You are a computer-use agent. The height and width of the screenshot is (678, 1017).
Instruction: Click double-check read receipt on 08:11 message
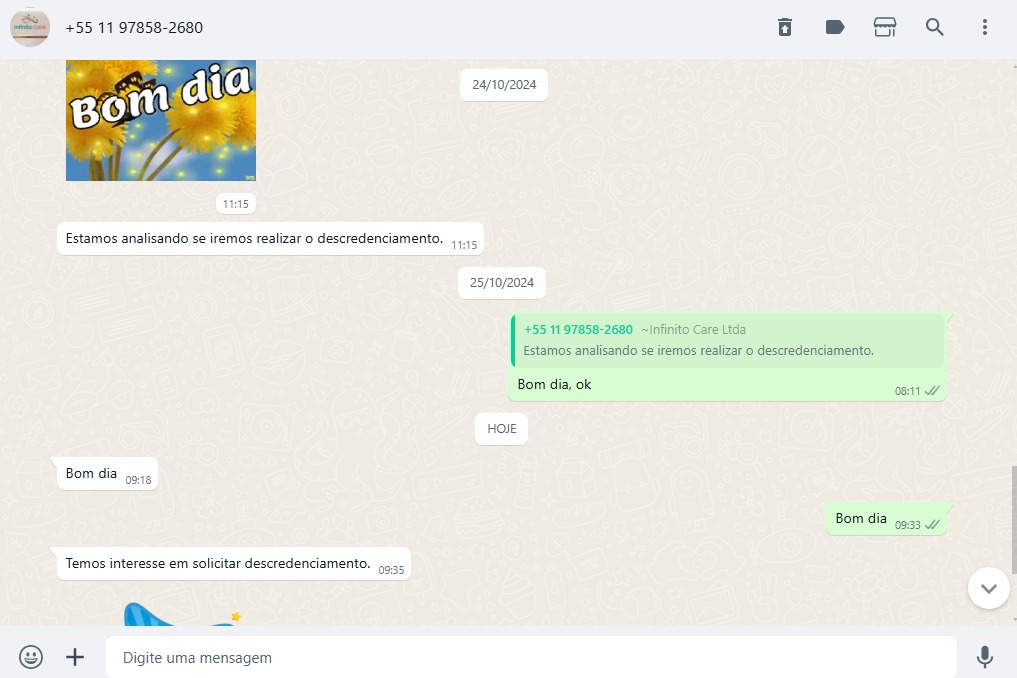pos(932,391)
